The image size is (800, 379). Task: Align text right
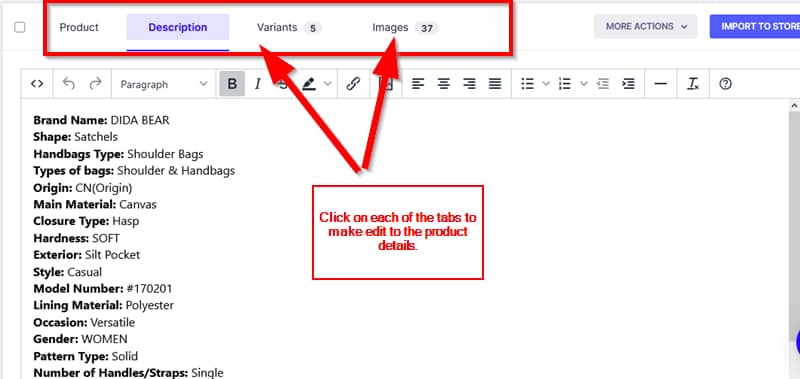469,84
